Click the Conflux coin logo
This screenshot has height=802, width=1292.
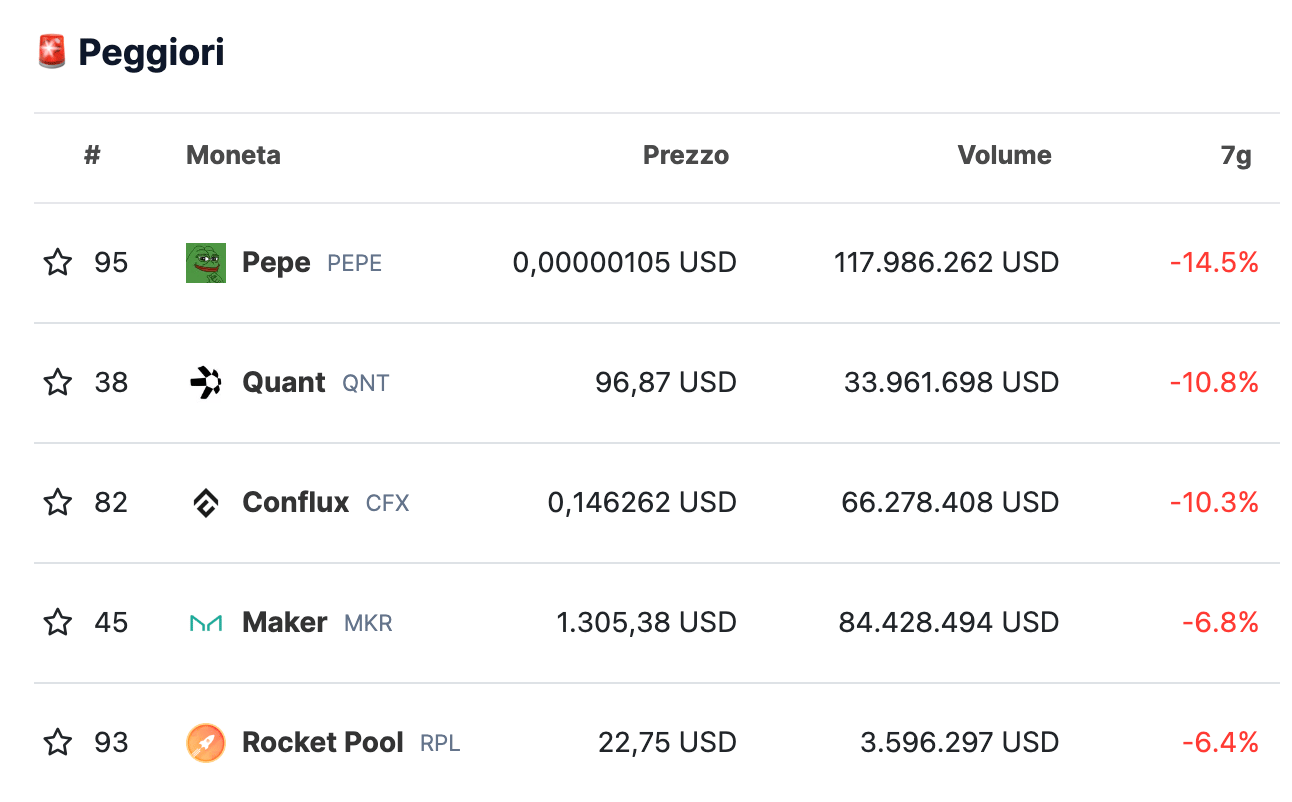(x=206, y=503)
